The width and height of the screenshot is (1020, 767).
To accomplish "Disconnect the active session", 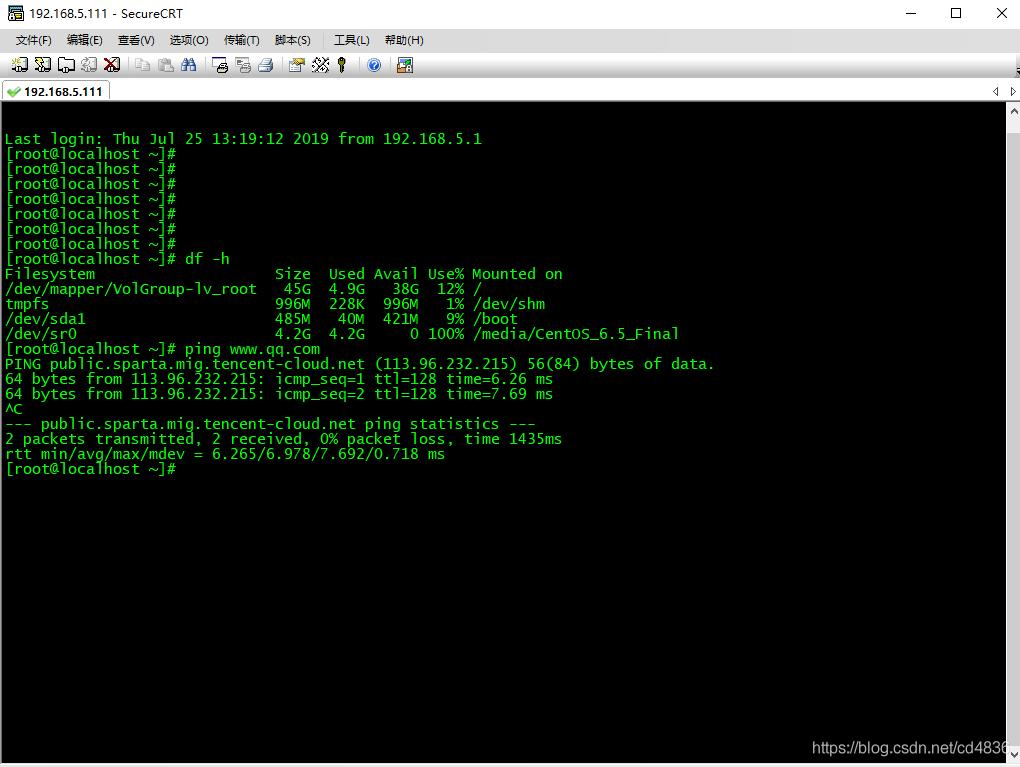I will click(112, 65).
